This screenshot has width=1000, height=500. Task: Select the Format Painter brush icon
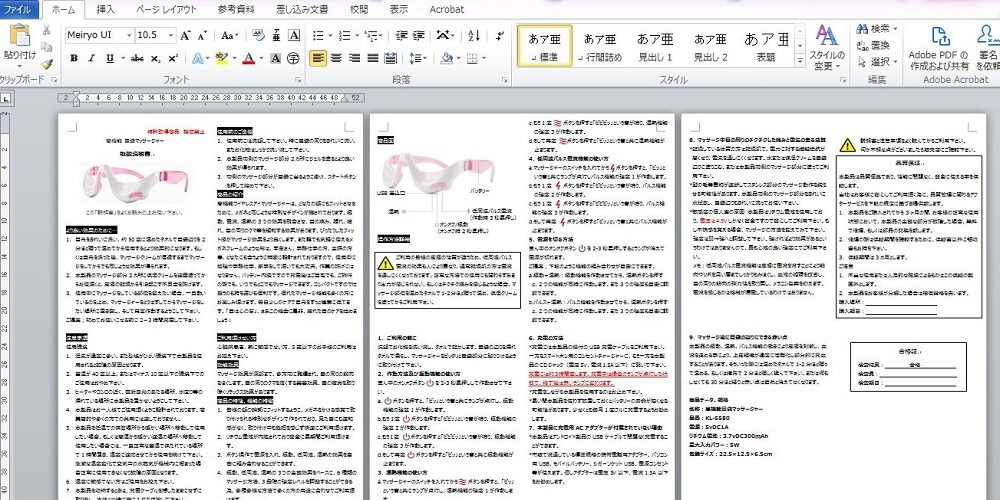(x=46, y=64)
